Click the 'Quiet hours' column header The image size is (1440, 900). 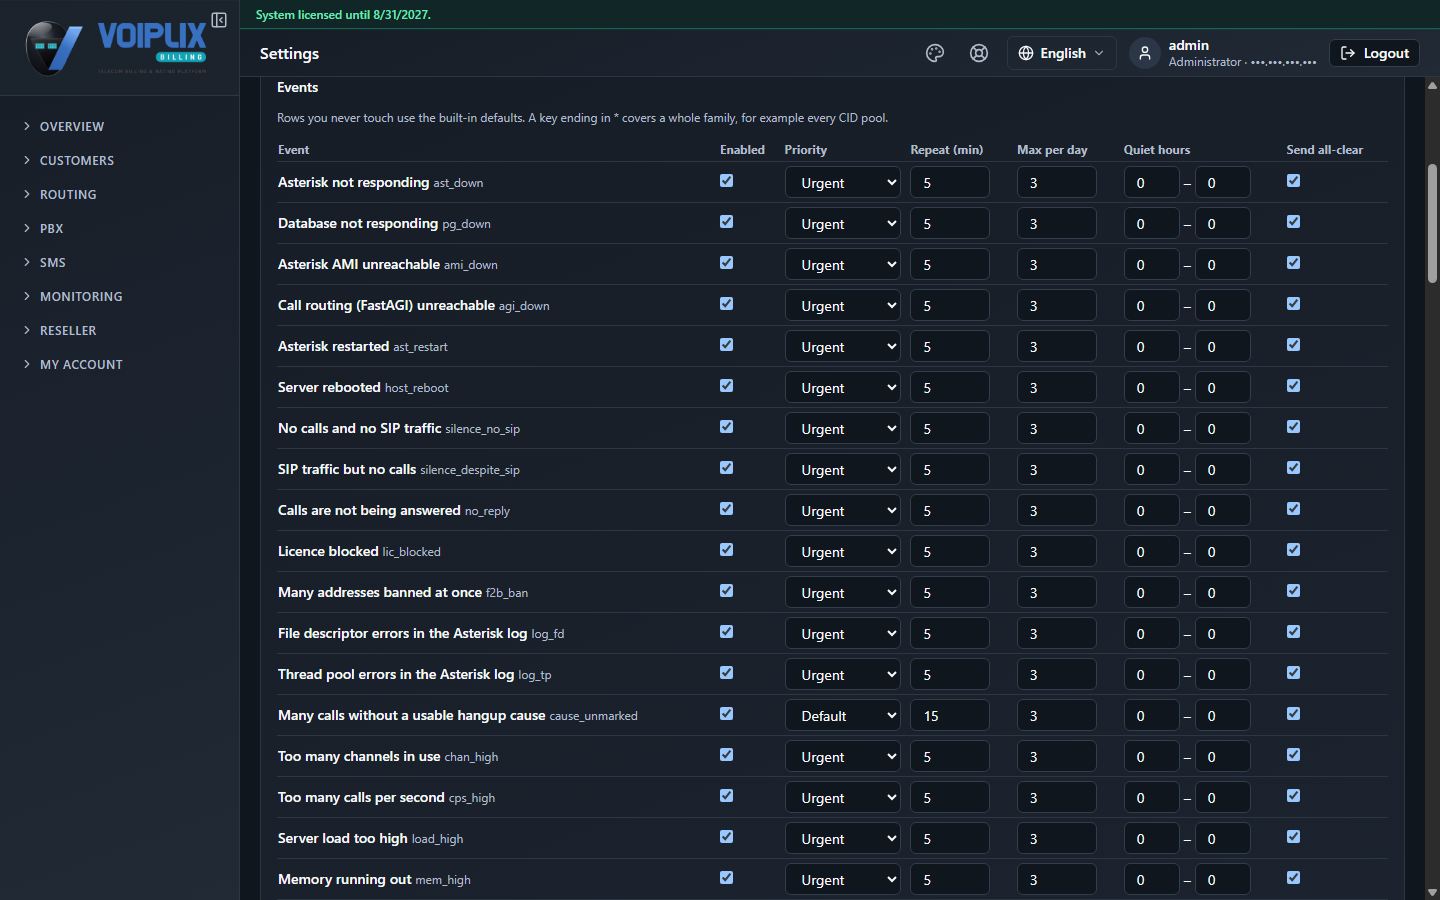pyautogui.click(x=1157, y=150)
